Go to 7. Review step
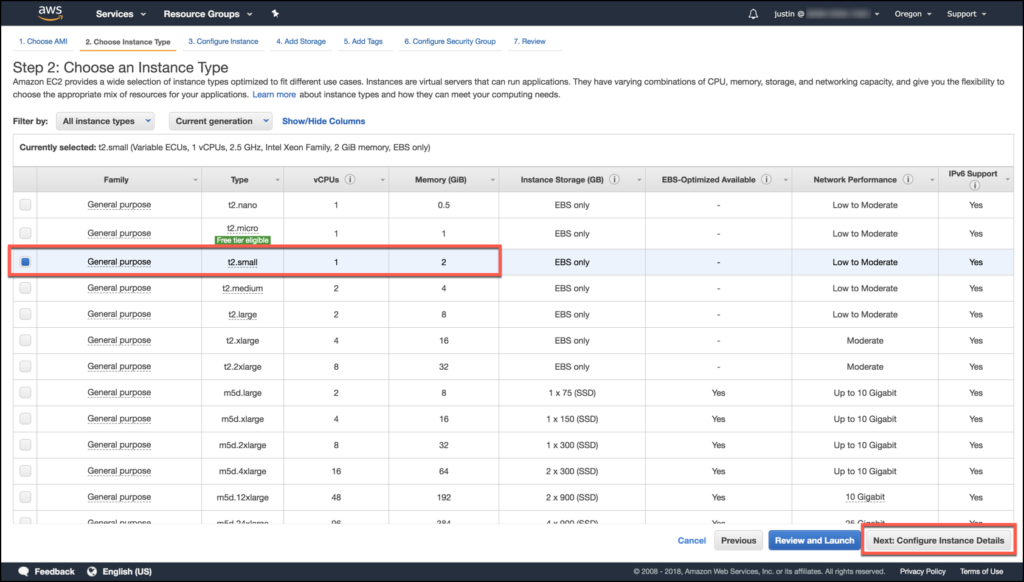This screenshot has width=1024, height=582. 530,41
